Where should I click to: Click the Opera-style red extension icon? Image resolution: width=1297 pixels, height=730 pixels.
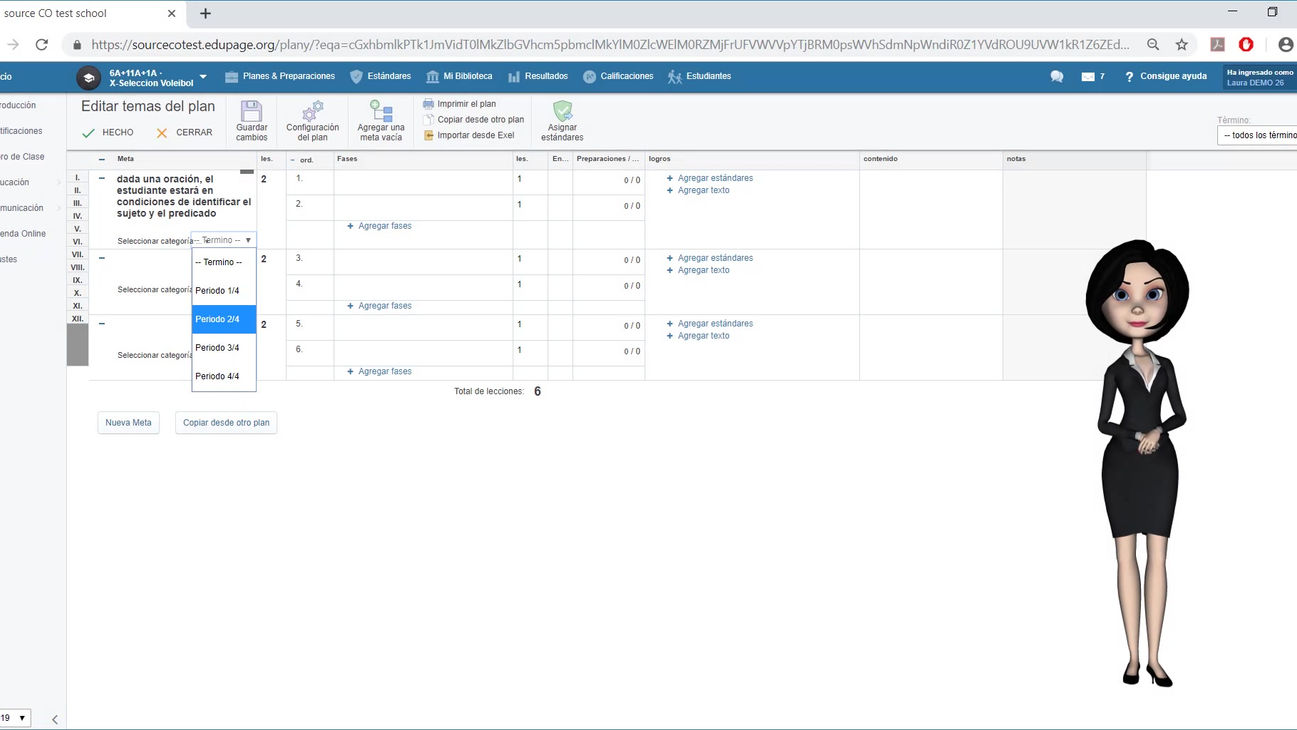point(1246,44)
